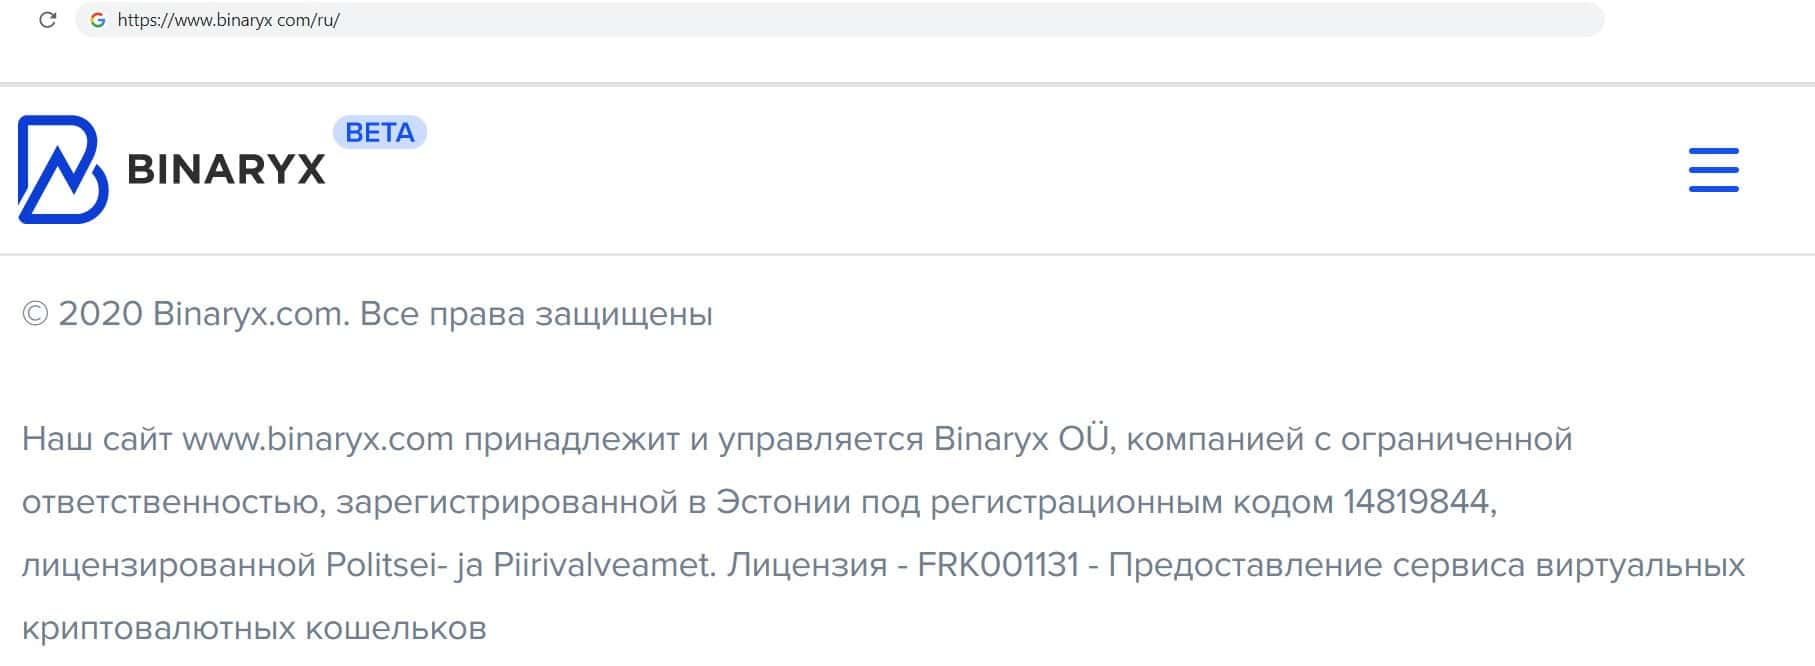Image resolution: width=1815 pixels, height=666 pixels.
Task: Click the 'Предоставление сервиса виртуальных' text
Action: [1426, 565]
